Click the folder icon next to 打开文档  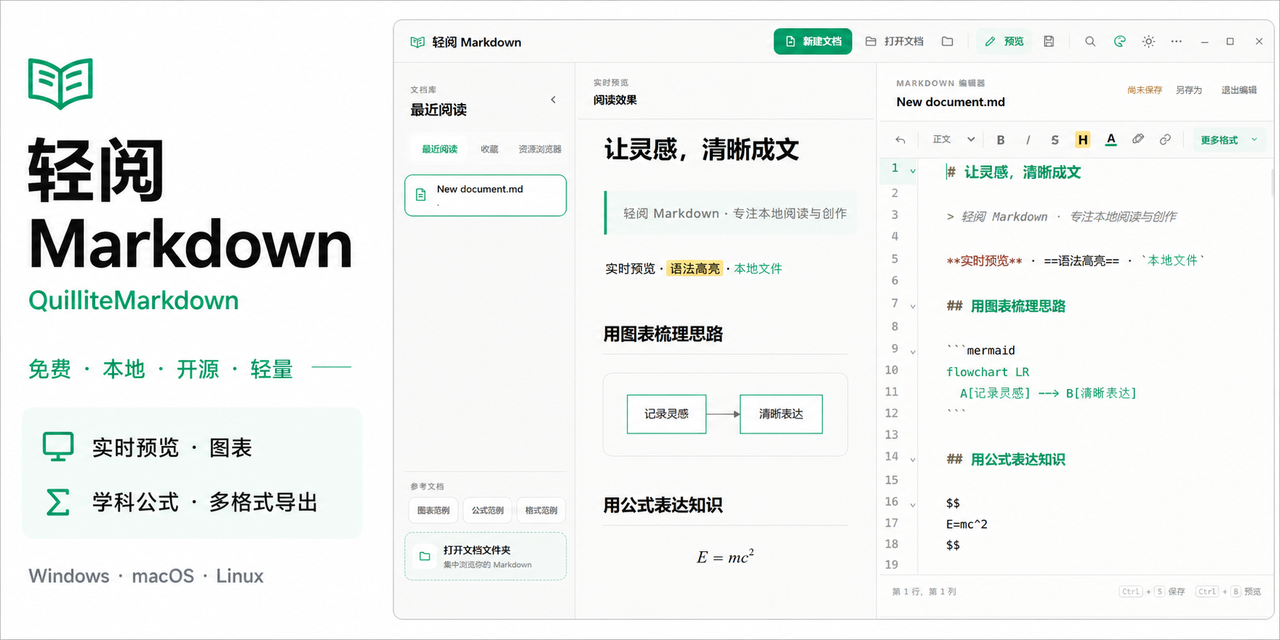947,41
